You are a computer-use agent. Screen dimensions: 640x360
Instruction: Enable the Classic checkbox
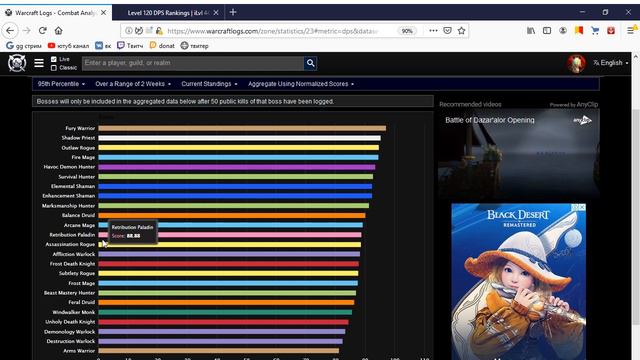tap(54, 68)
